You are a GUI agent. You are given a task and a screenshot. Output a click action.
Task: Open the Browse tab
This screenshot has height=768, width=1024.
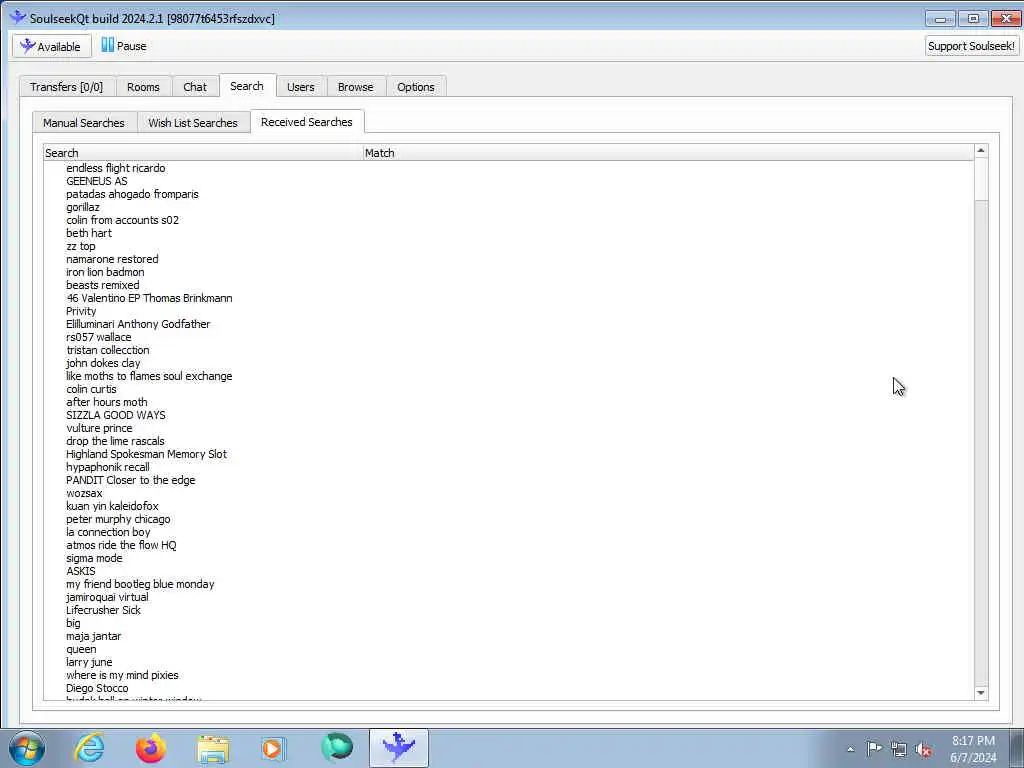pos(356,87)
